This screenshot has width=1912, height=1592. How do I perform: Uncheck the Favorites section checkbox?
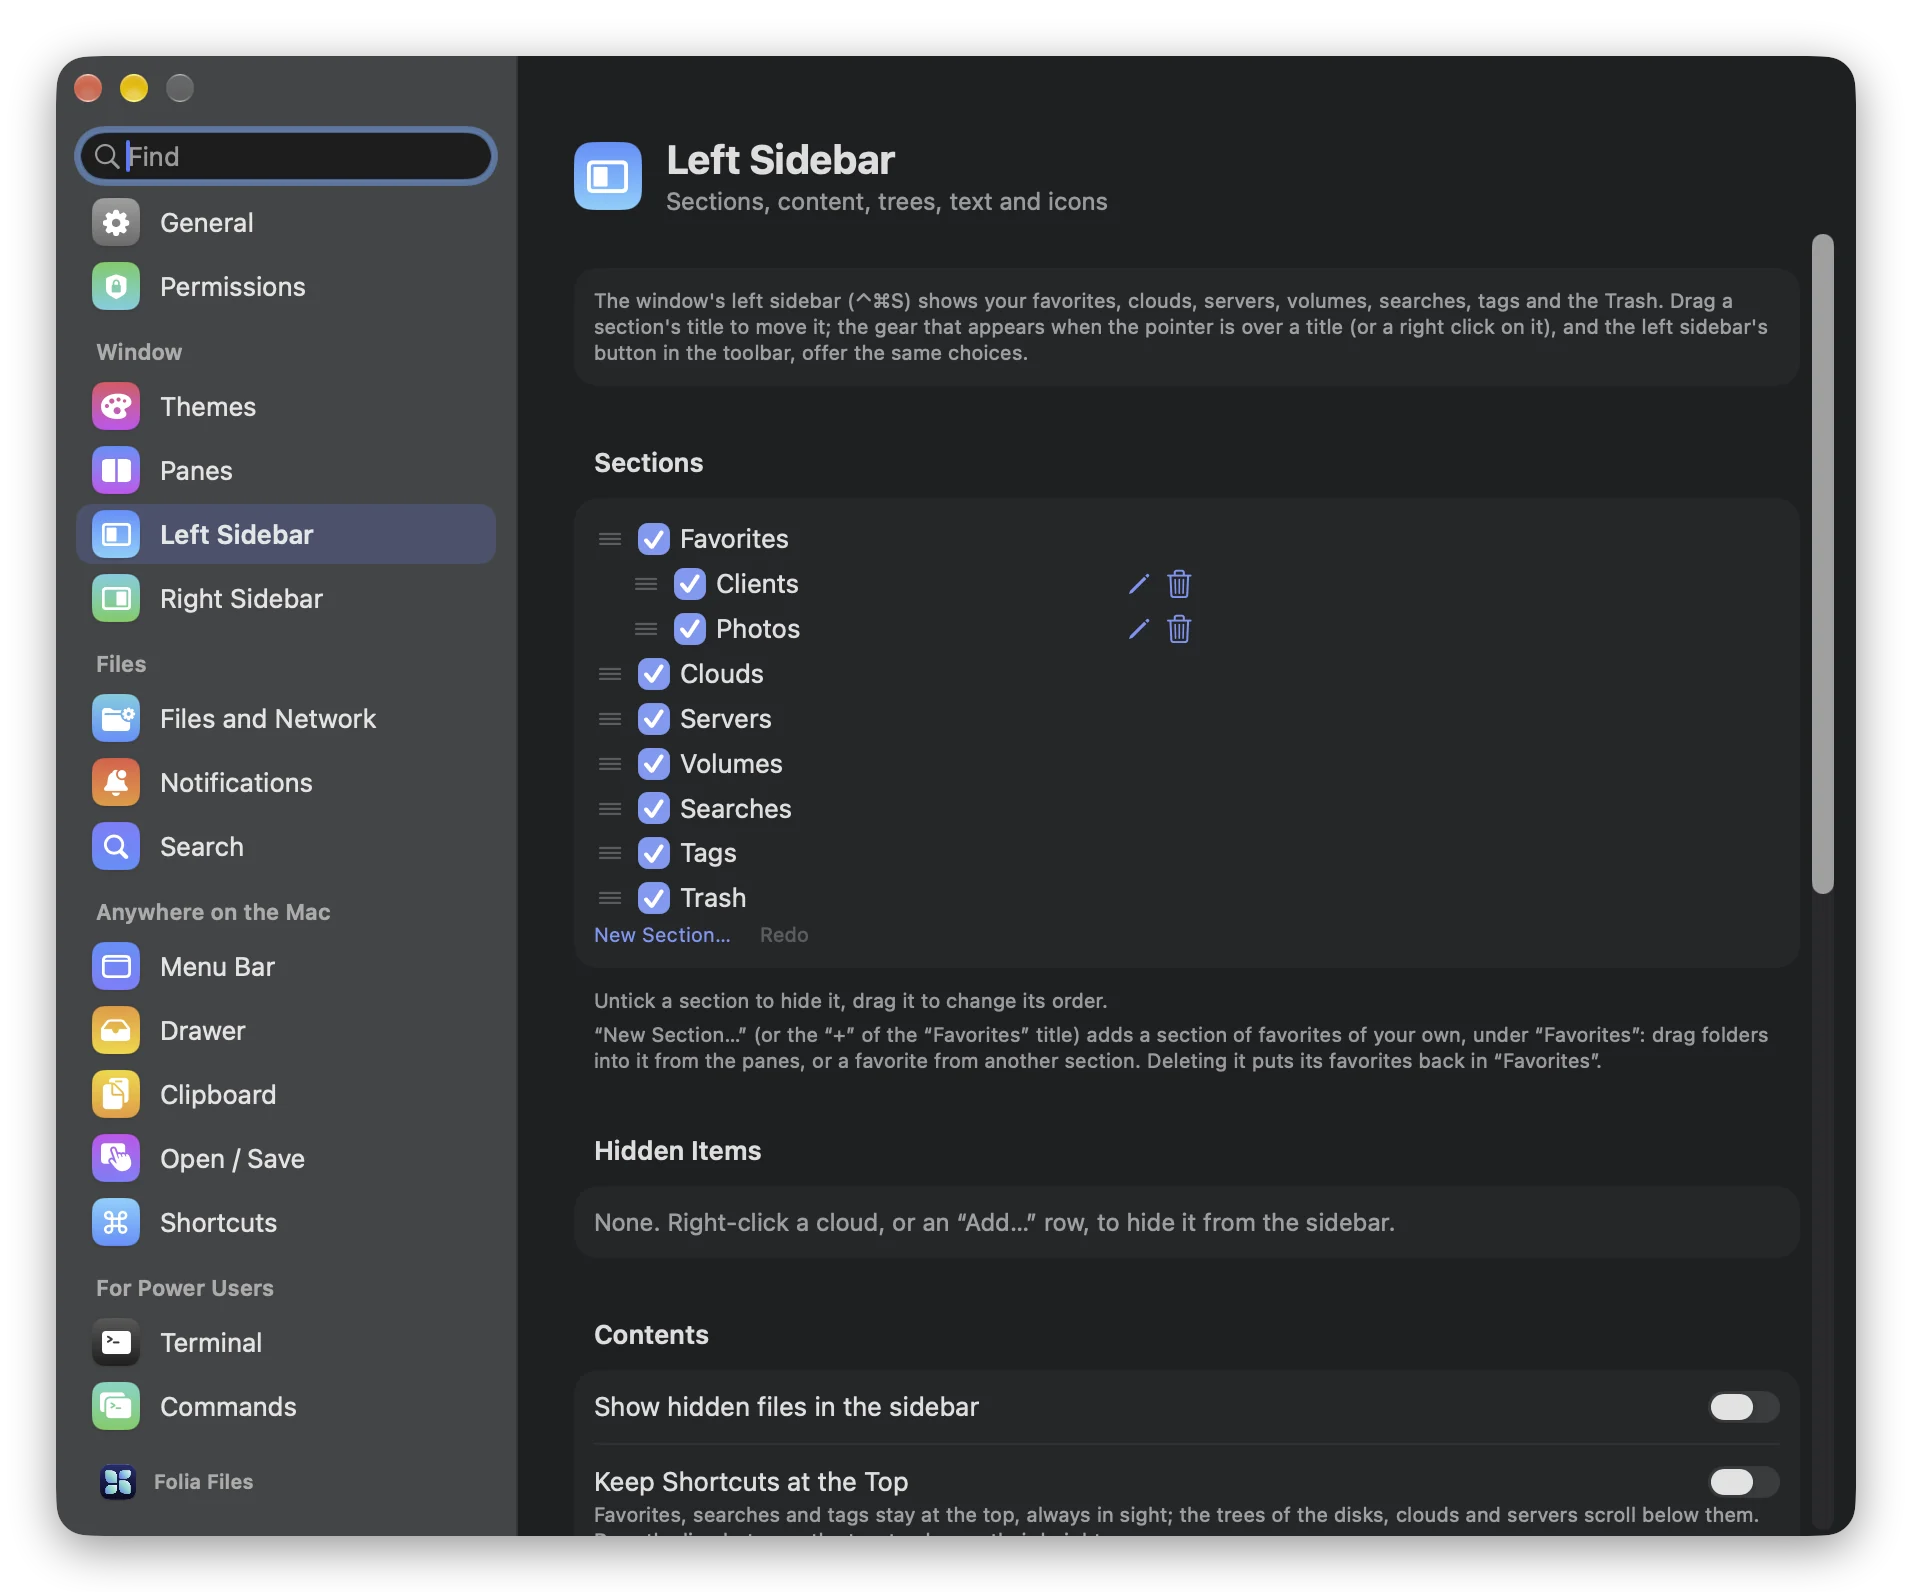pos(654,539)
